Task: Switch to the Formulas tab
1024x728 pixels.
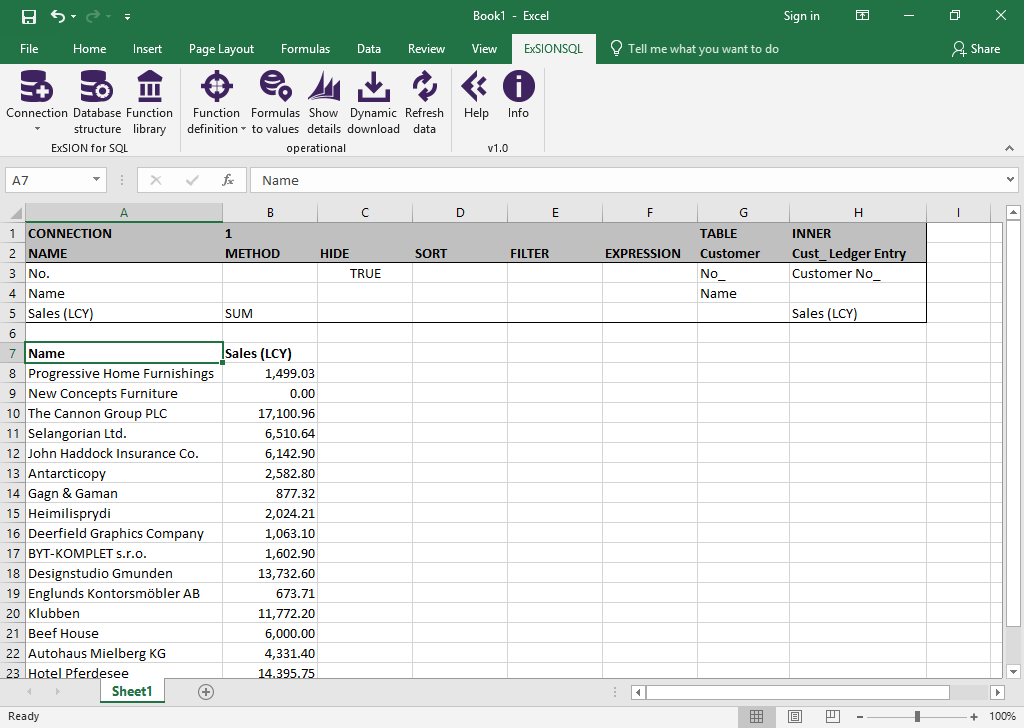Action: click(x=306, y=49)
